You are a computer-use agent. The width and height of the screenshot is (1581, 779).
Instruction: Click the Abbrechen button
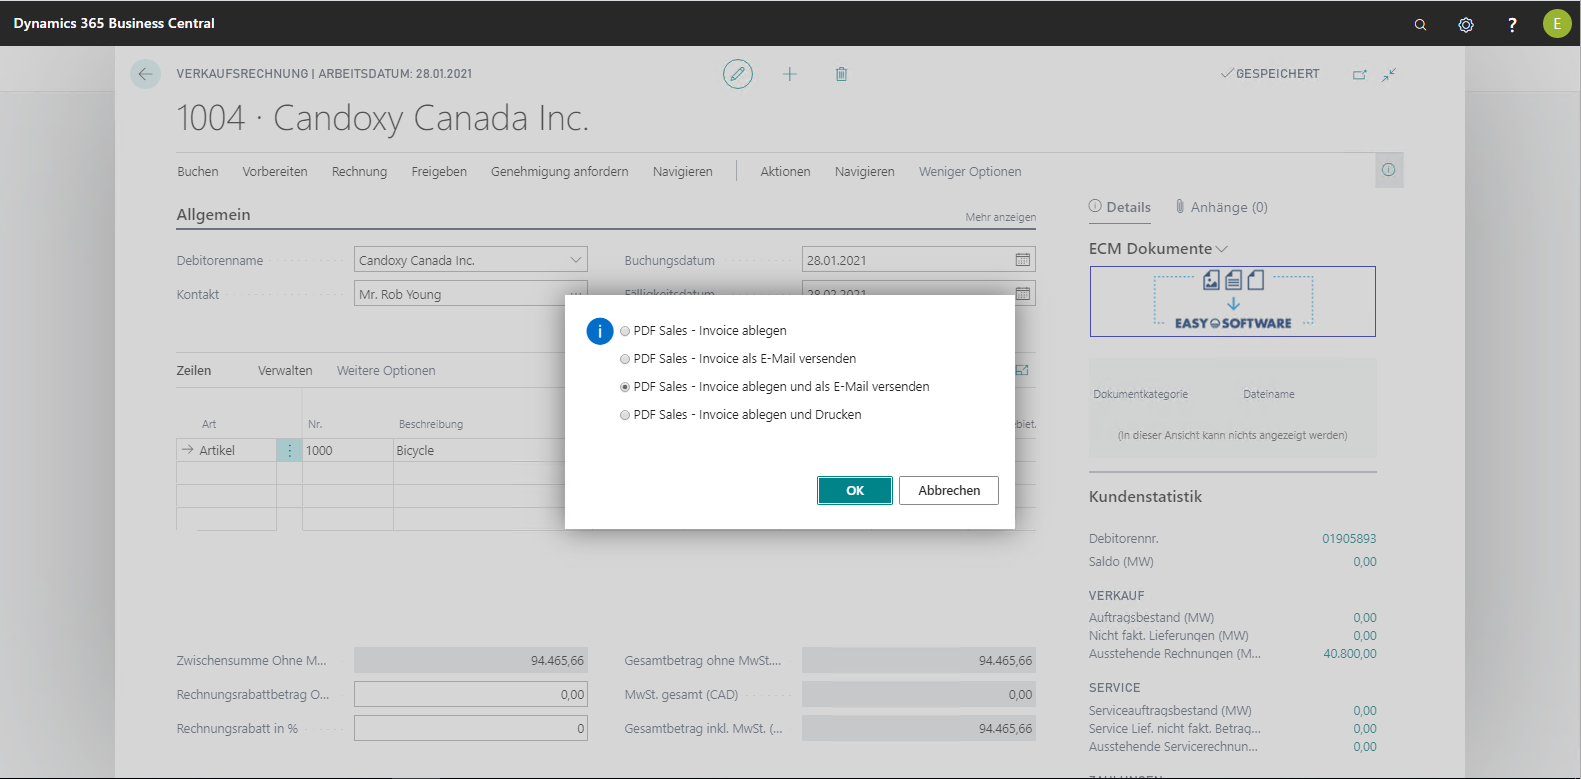[x=949, y=490]
